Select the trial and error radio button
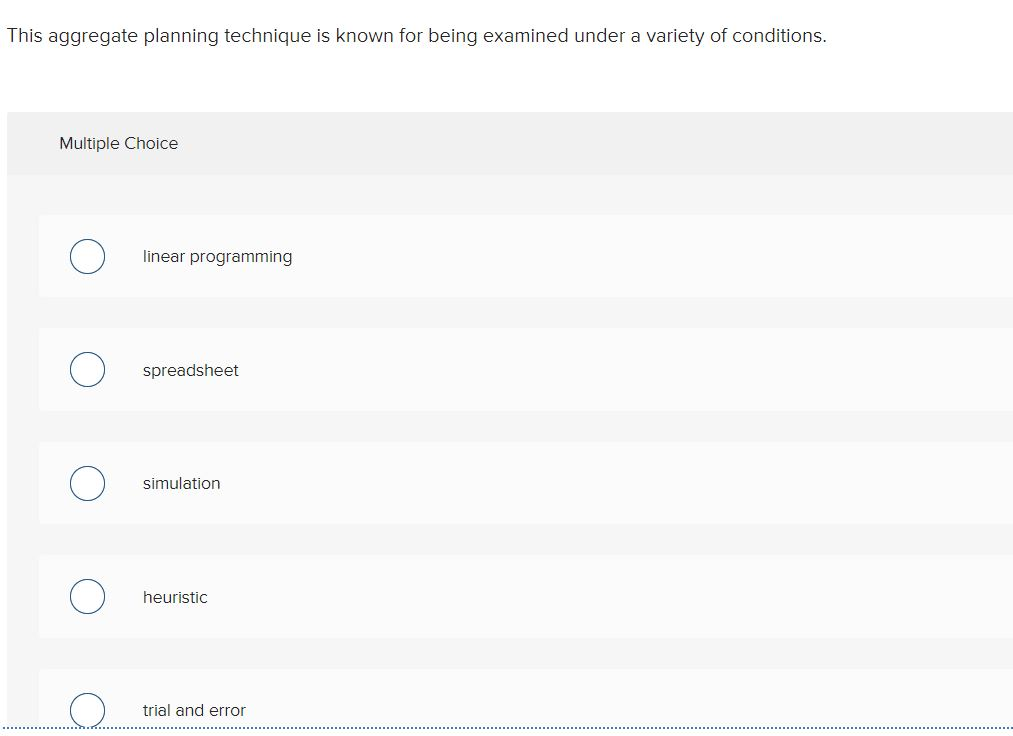Viewport: 1013px width, 736px height. pyautogui.click(x=87, y=710)
